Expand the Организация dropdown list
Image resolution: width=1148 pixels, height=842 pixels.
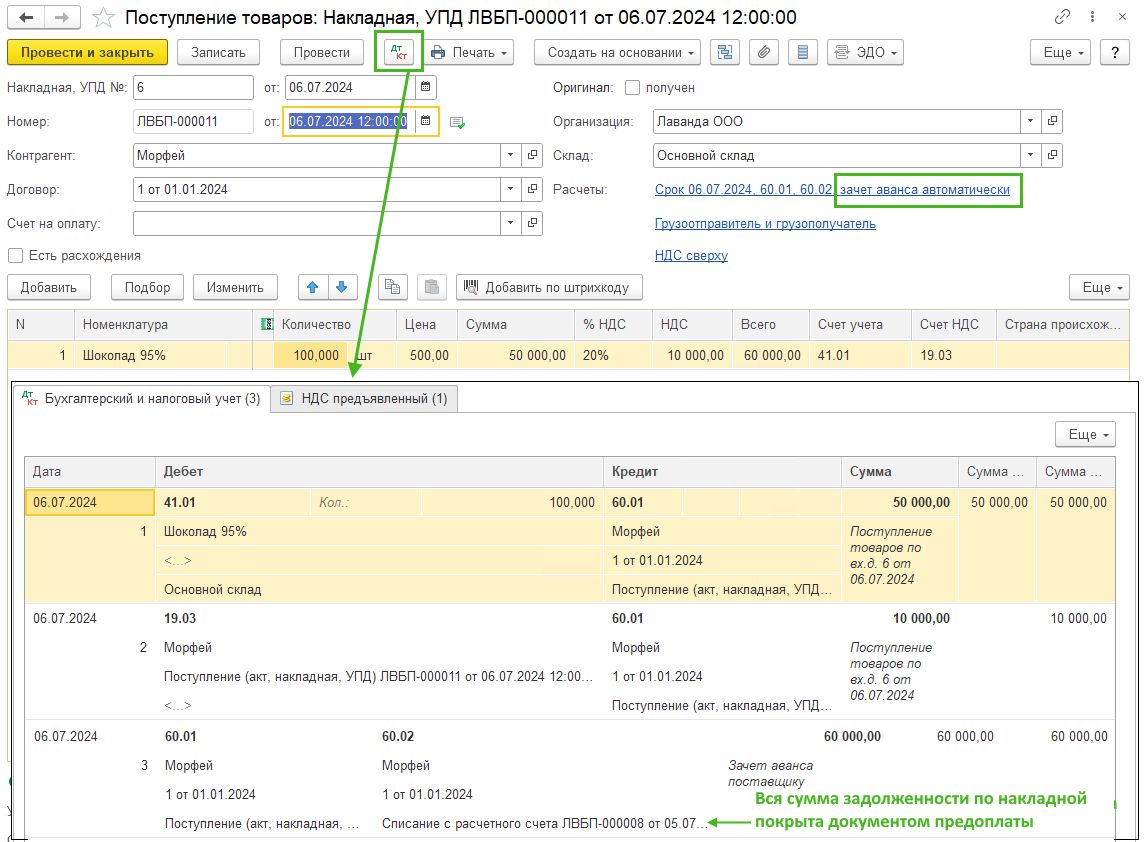point(1030,121)
